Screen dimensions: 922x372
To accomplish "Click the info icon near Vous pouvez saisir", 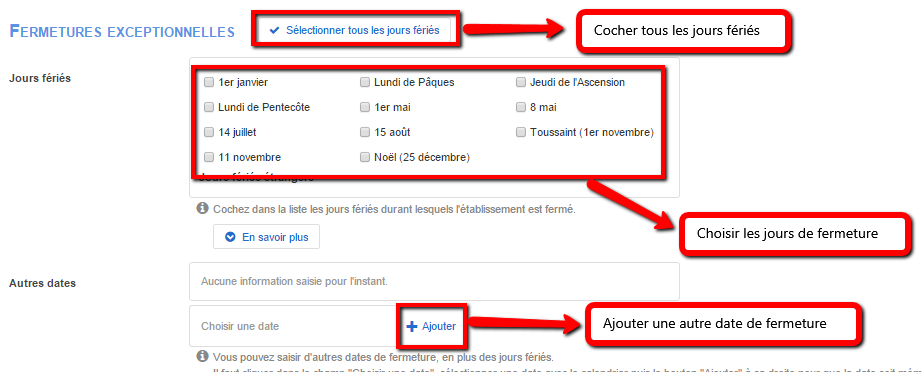I will tap(202, 356).
